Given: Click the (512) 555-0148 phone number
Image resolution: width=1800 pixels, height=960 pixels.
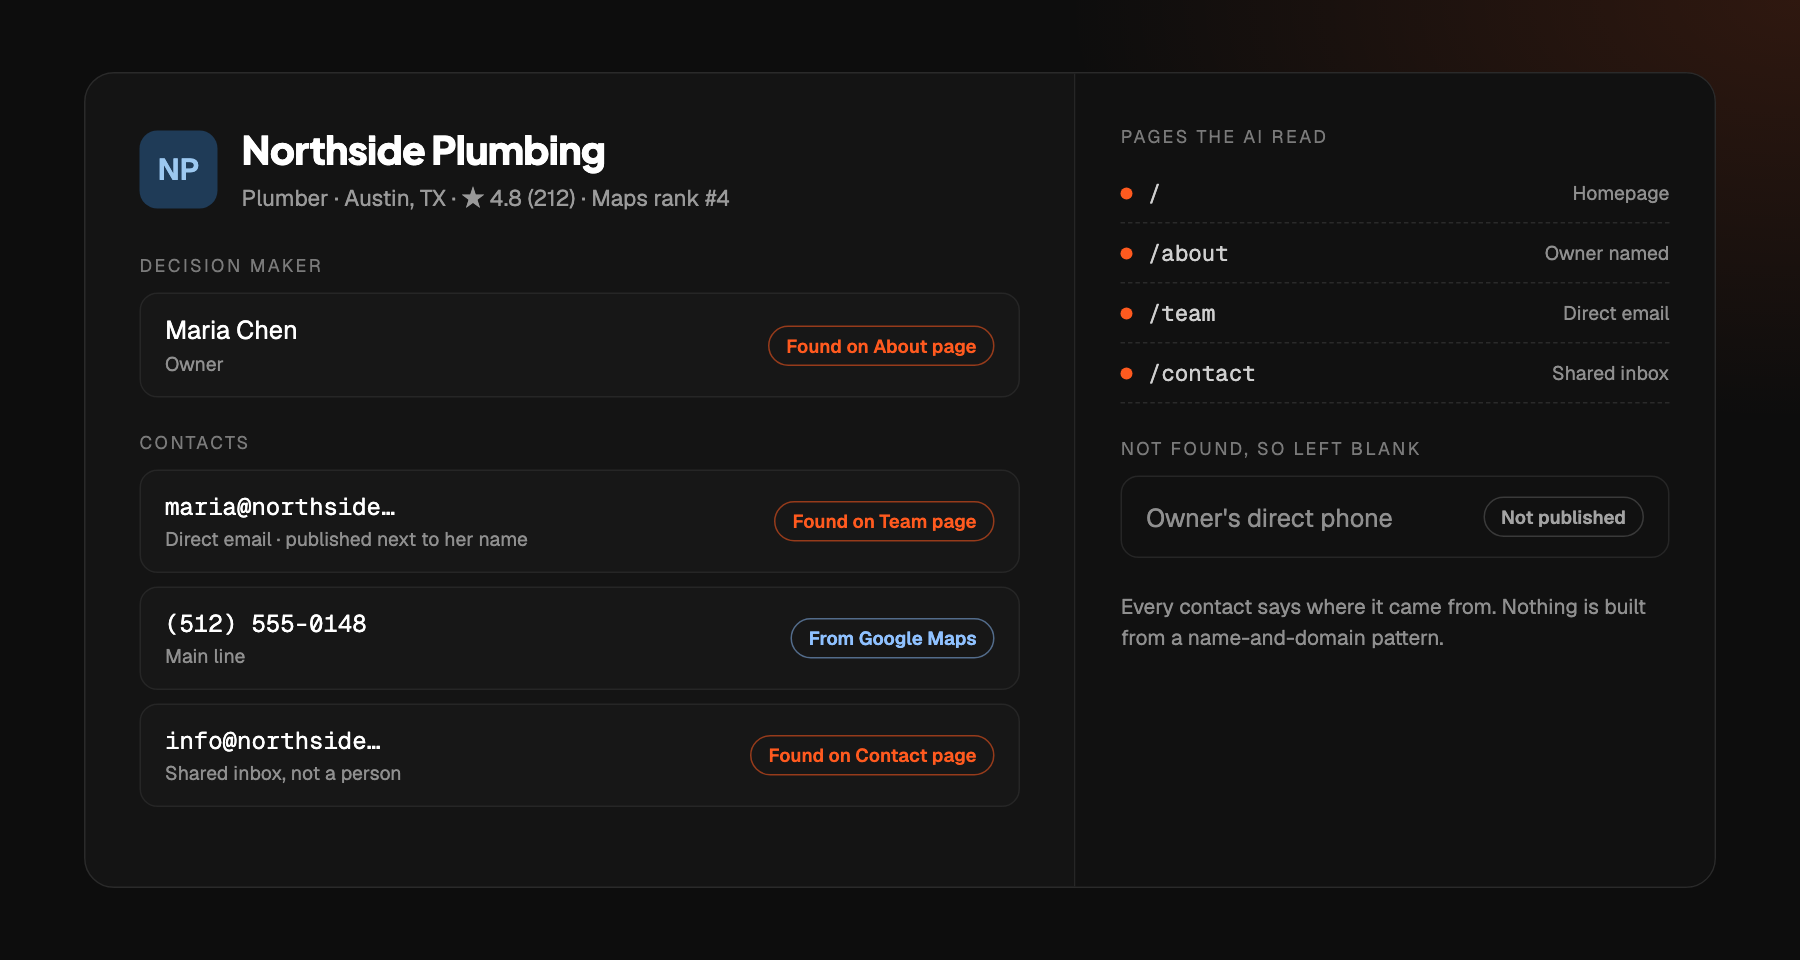Looking at the screenshot, I should 266,624.
